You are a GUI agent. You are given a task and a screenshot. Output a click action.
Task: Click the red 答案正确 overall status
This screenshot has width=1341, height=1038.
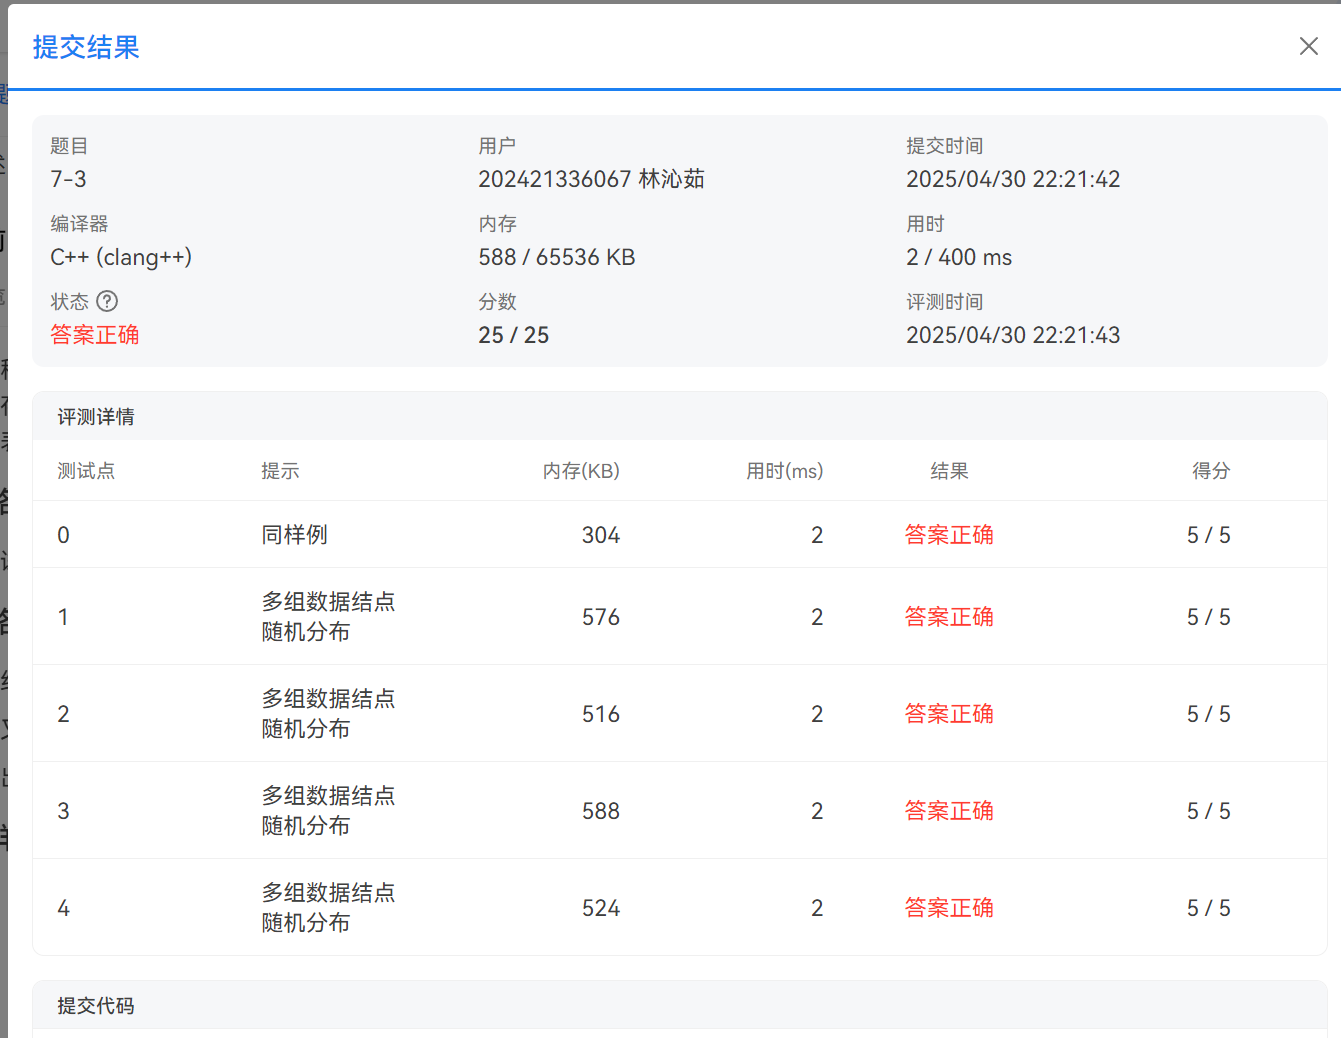point(95,335)
